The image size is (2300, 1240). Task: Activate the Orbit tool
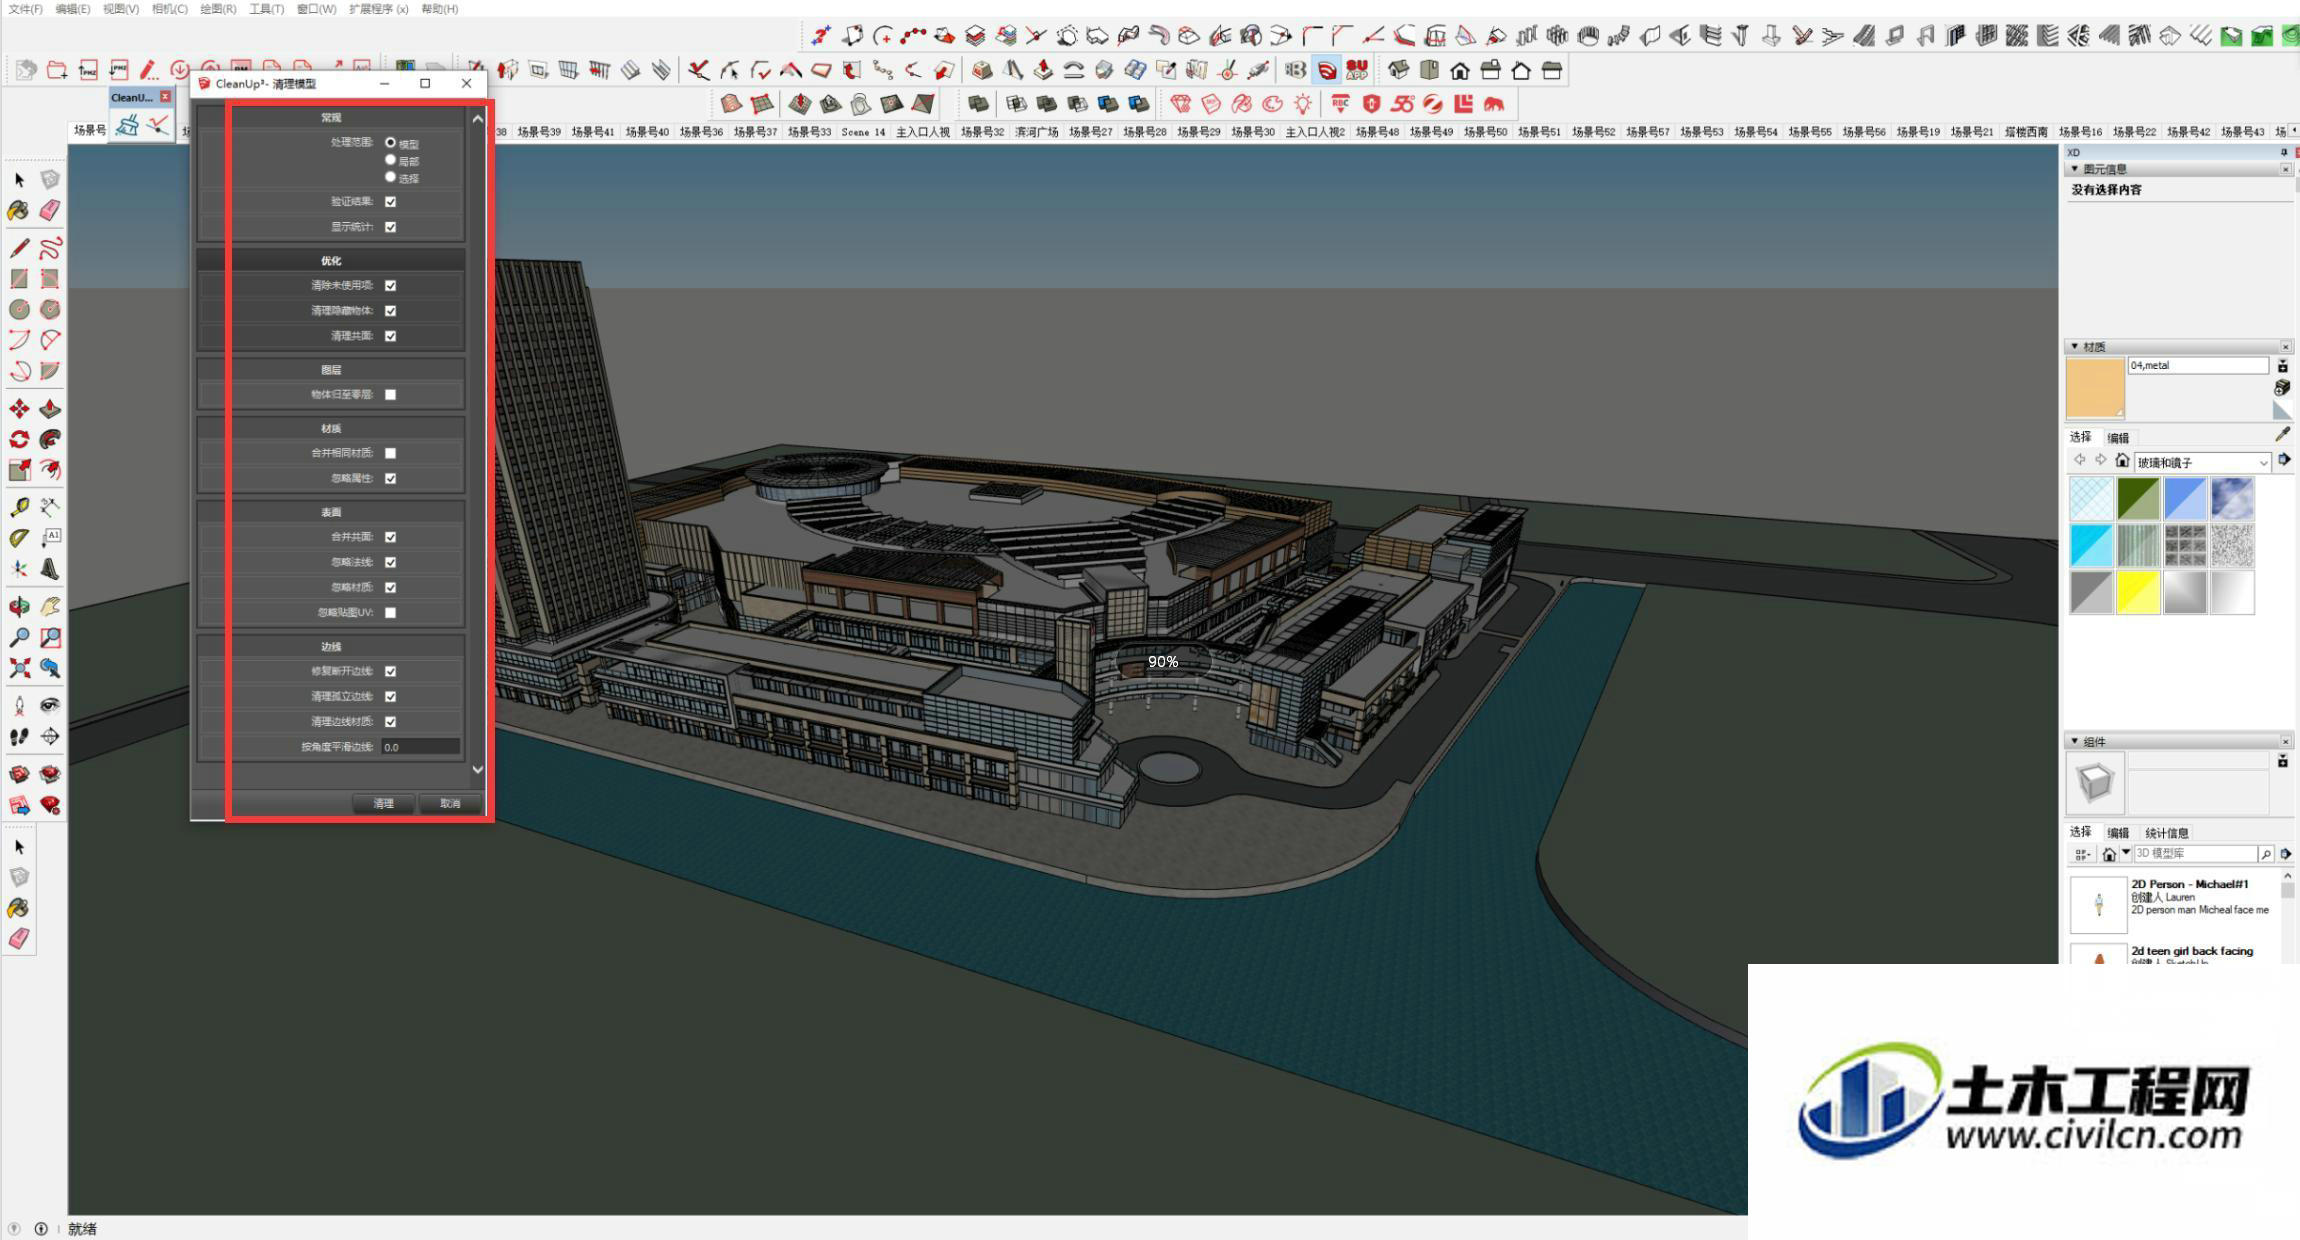coord(19,607)
